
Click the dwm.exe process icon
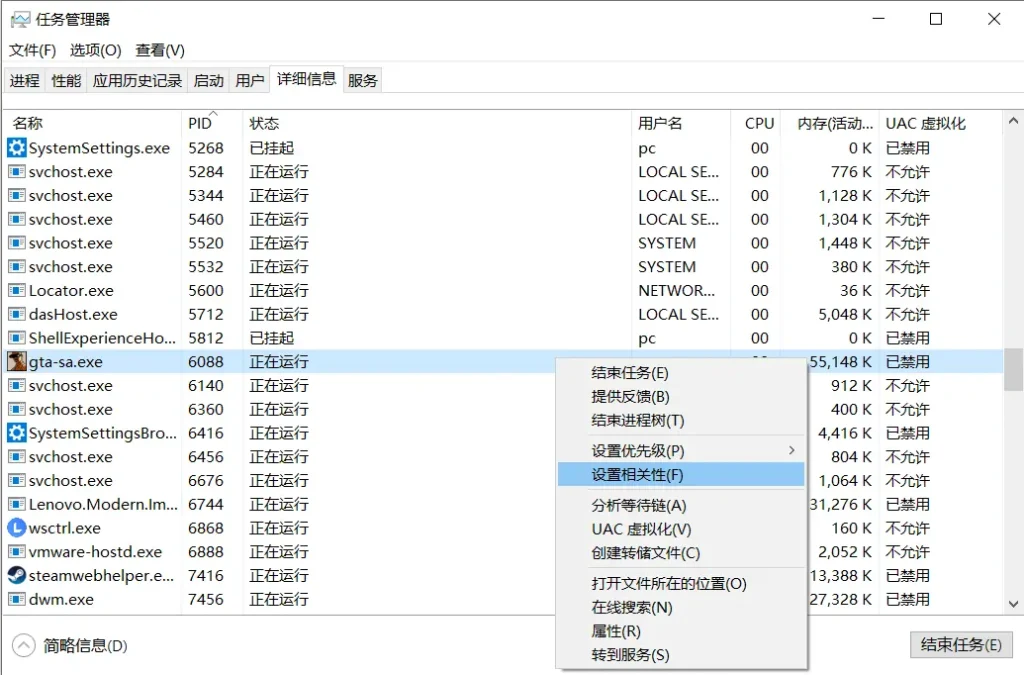(16, 599)
